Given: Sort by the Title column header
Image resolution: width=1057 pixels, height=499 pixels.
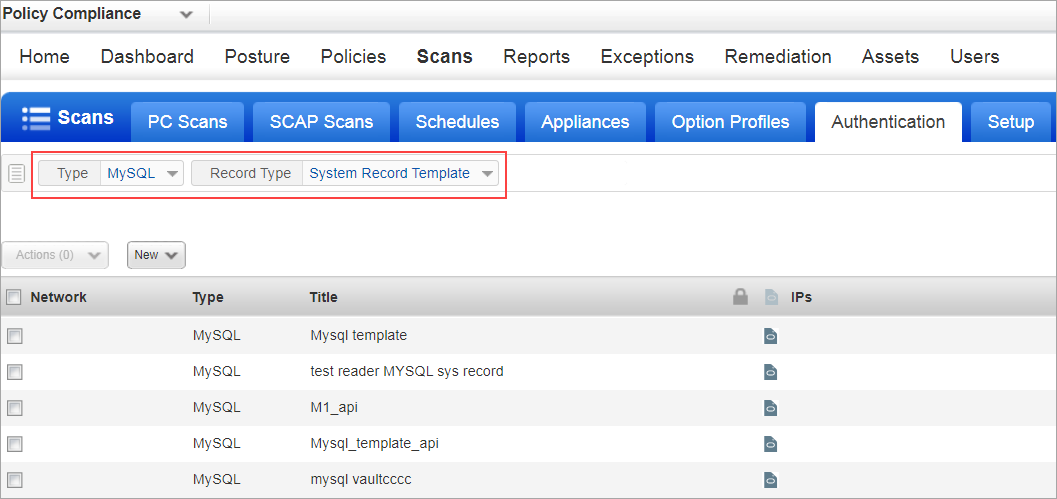Looking at the screenshot, I should pos(323,297).
